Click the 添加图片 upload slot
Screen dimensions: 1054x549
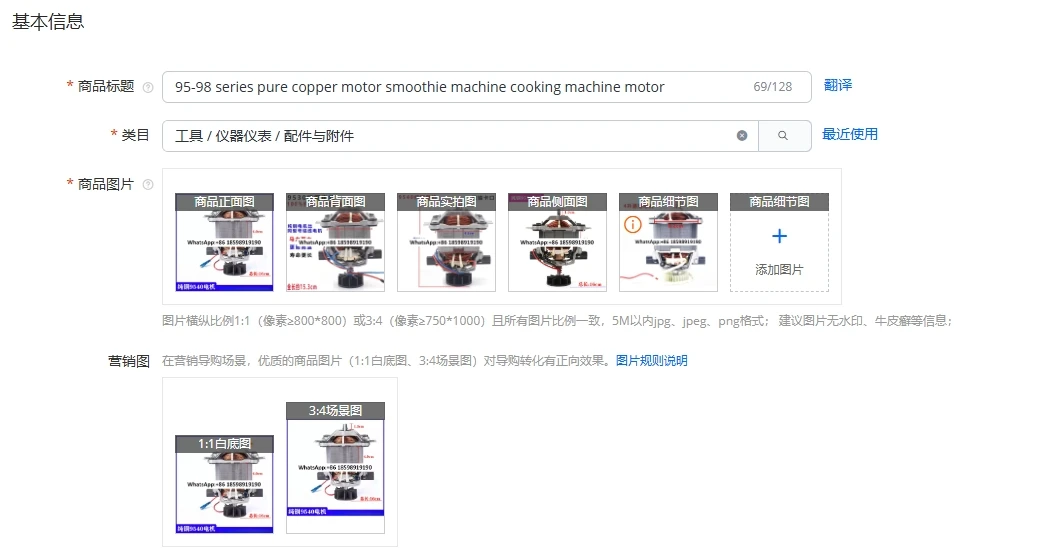(779, 243)
